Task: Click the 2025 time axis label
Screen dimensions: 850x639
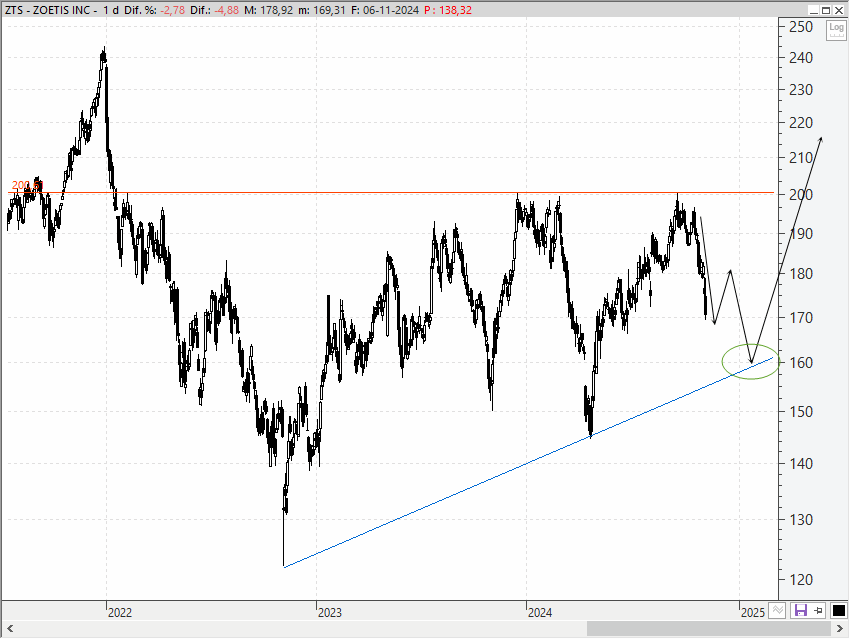Action: pyautogui.click(x=752, y=612)
